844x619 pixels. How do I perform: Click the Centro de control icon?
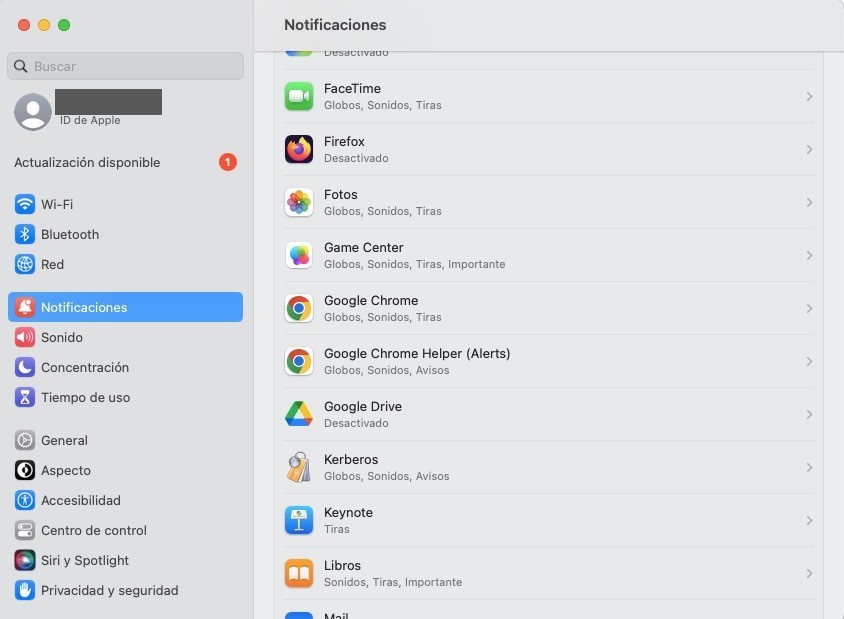click(25, 530)
